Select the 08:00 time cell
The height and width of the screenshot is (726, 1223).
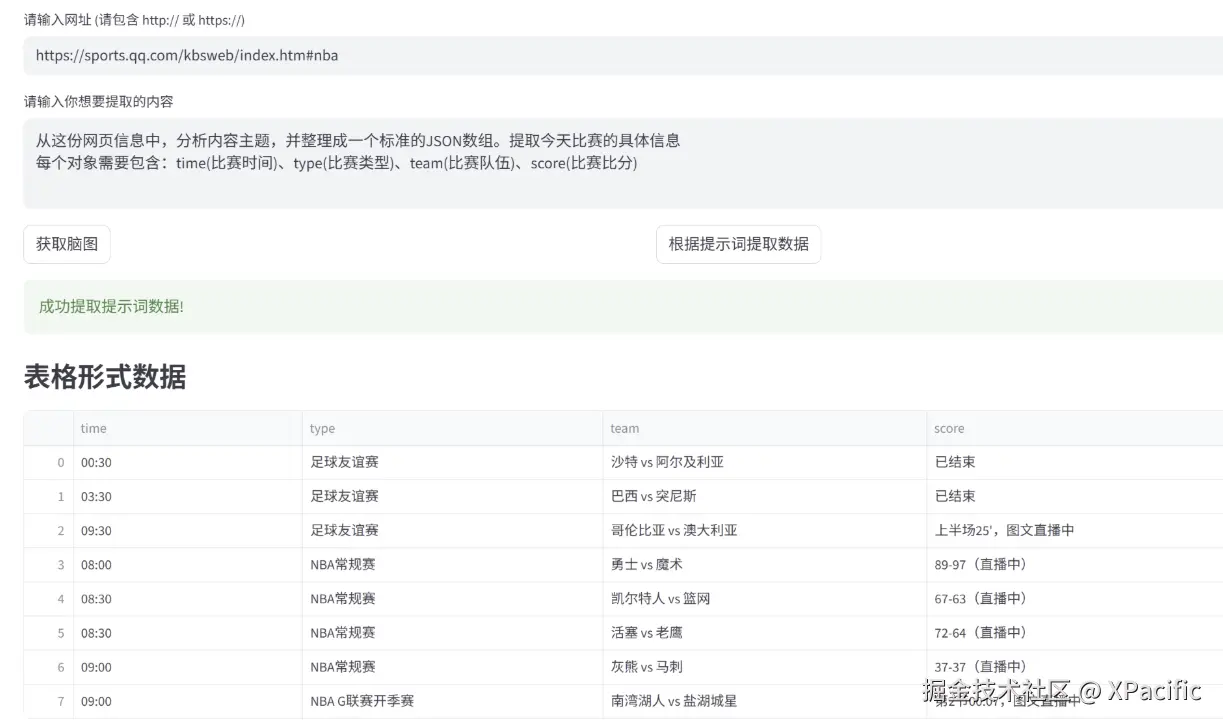click(x=188, y=564)
